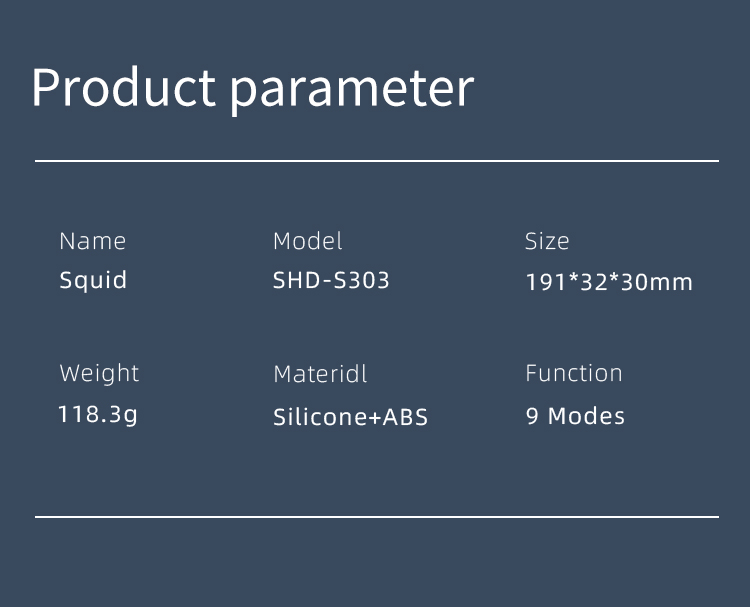
Task: Select the Squid name value
Action: pos(93,281)
